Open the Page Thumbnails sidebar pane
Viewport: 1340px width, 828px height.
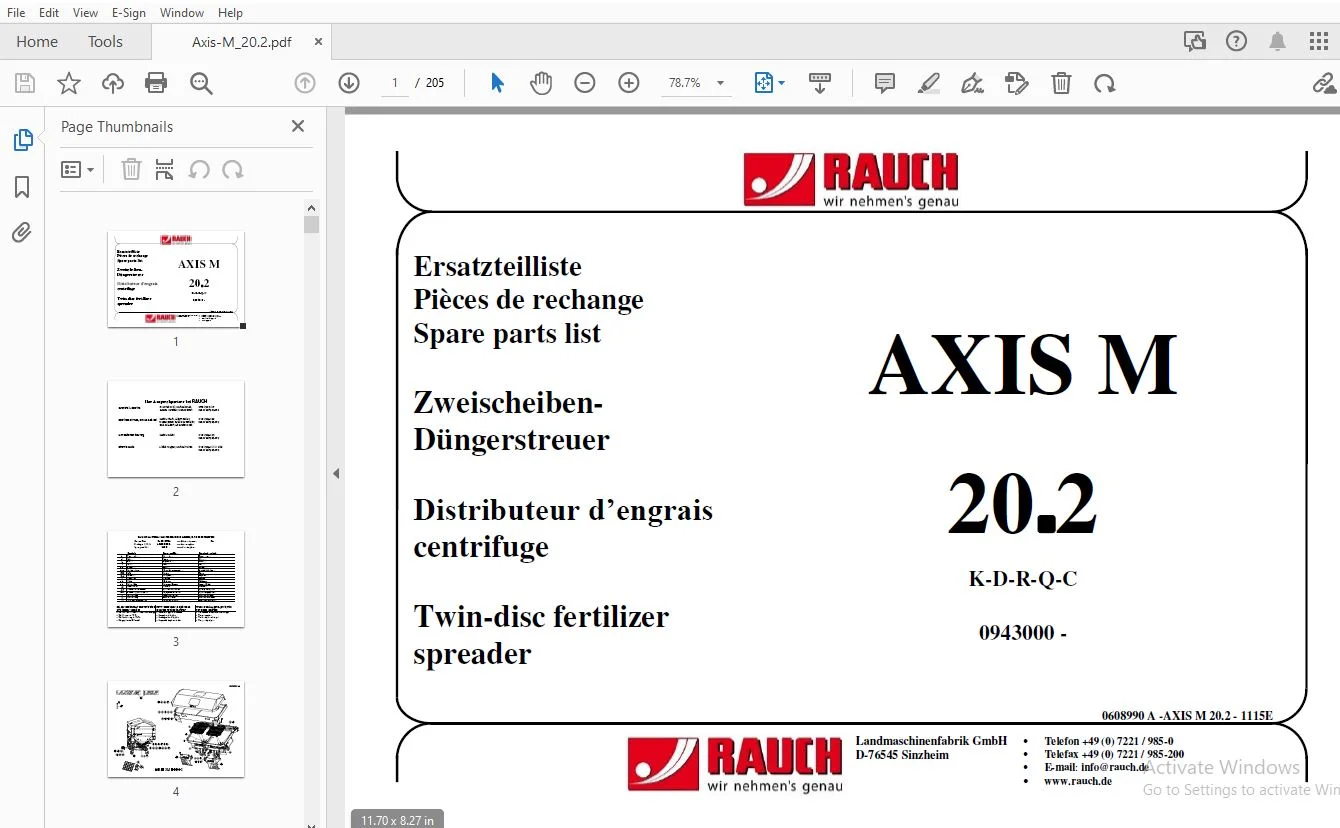[x=22, y=140]
